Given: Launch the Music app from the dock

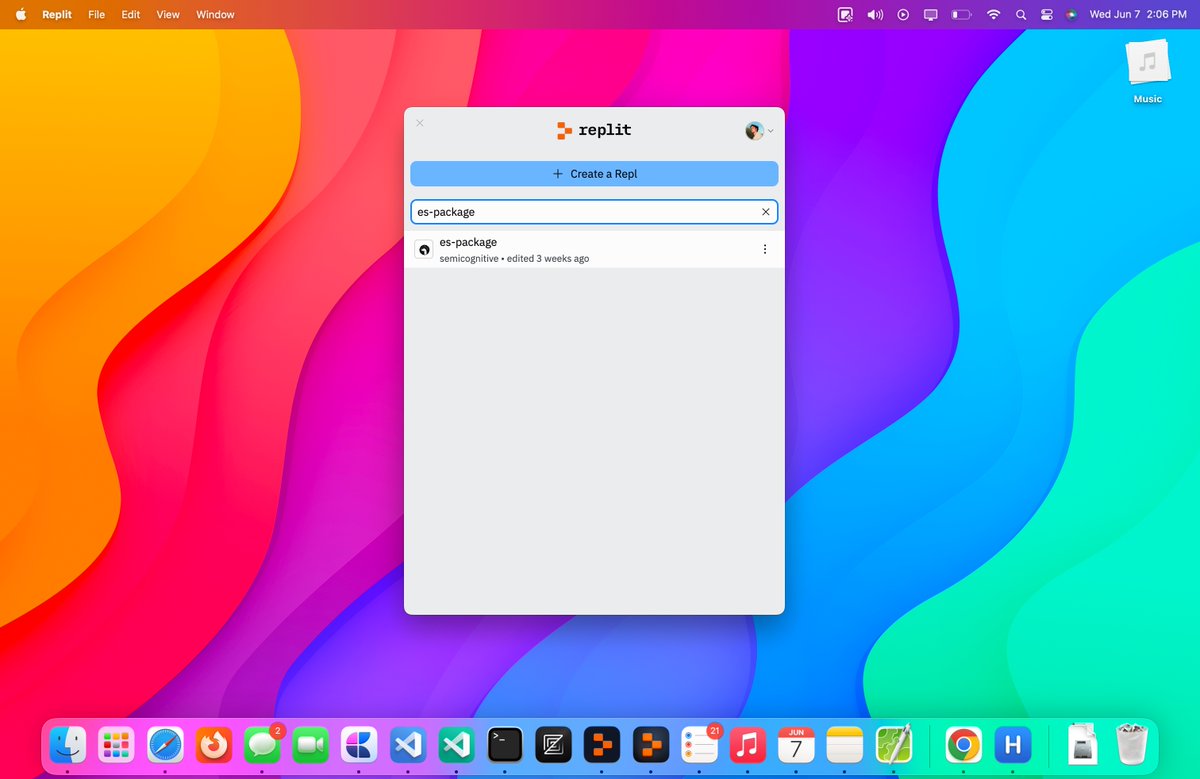Looking at the screenshot, I should pyautogui.click(x=748, y=745).
